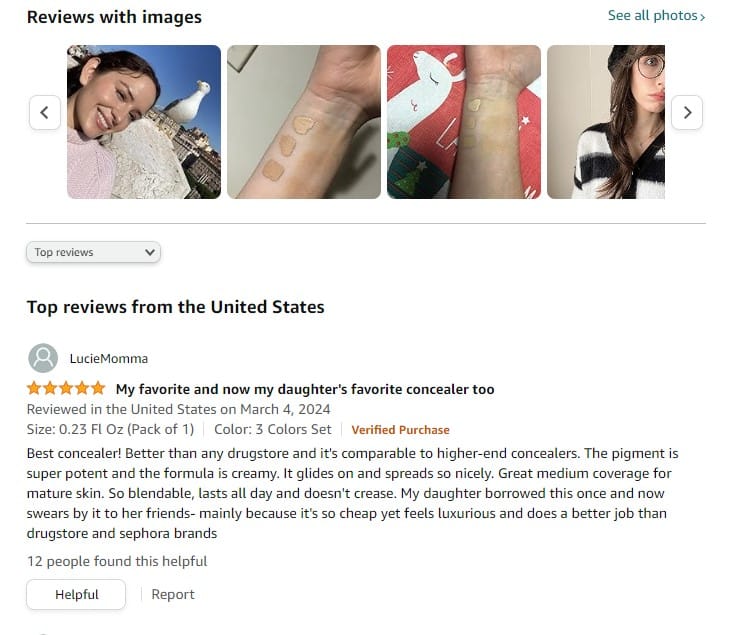This screenshot has height=635, width=737.
Task: Open the swatch photo with the llama fabric
Action: [x=463, y=122]
